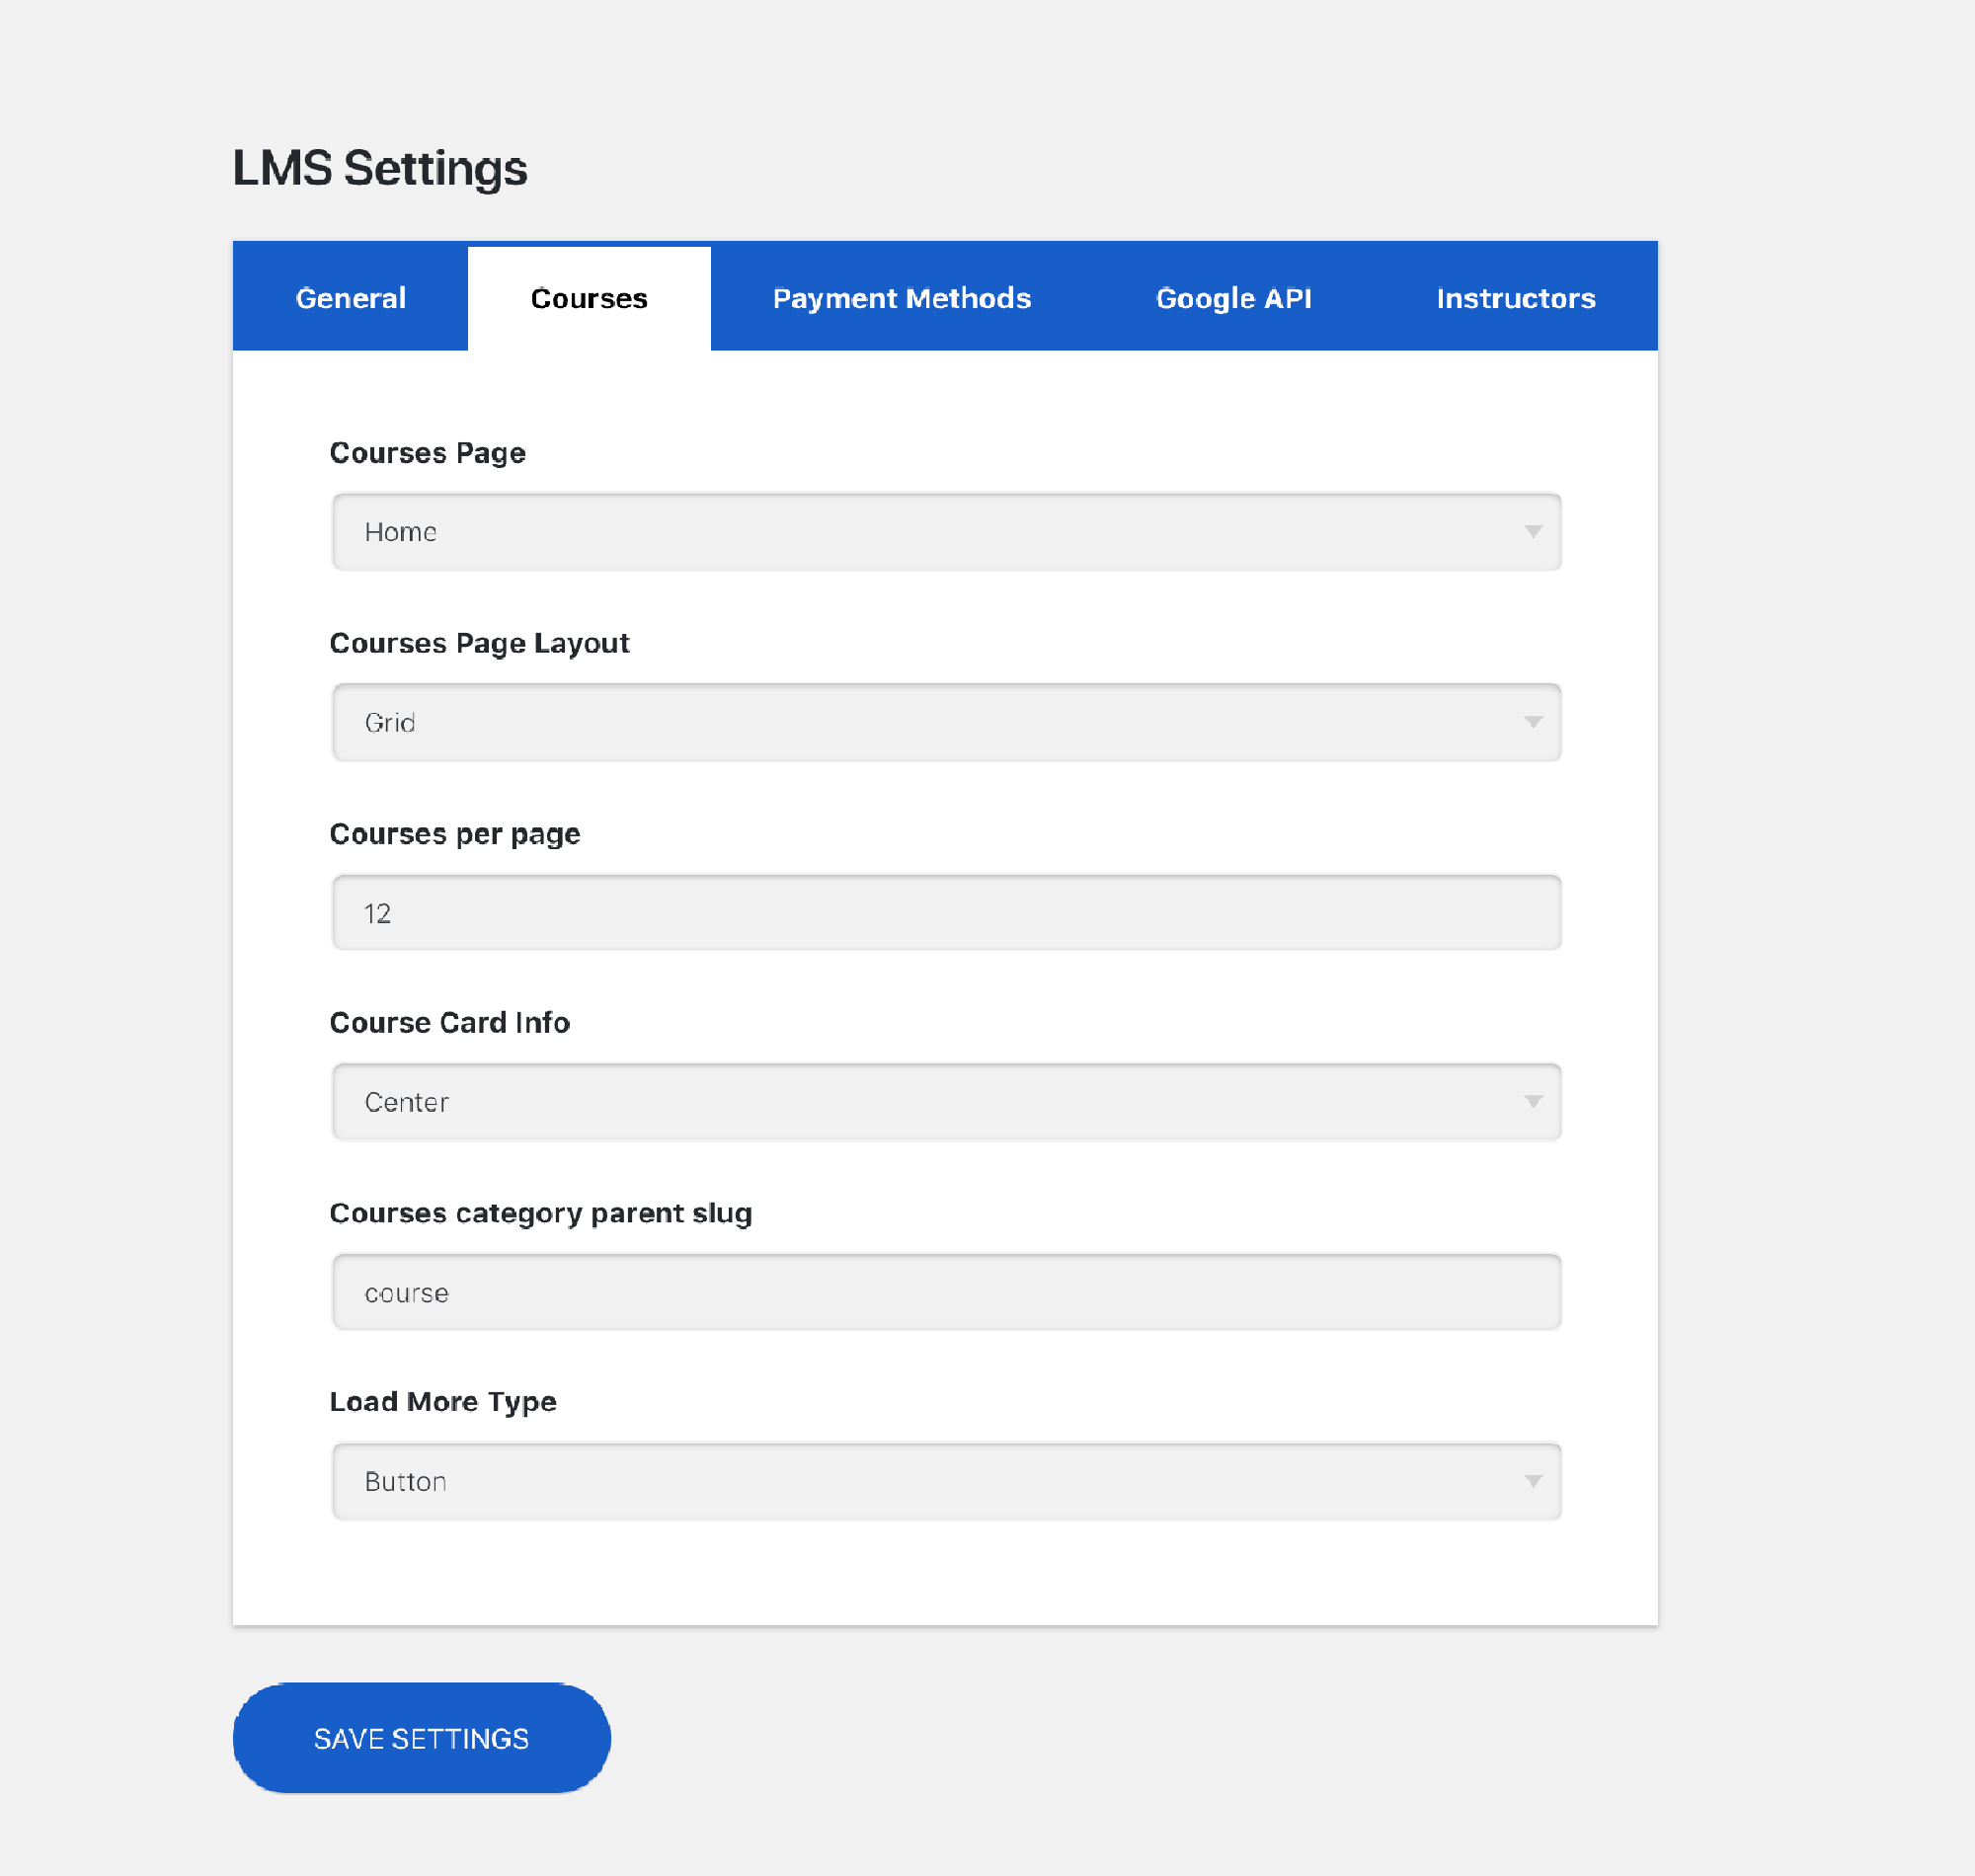
Task: Open the Courses Page Layout dropdown
Action: tap(946, 722)
